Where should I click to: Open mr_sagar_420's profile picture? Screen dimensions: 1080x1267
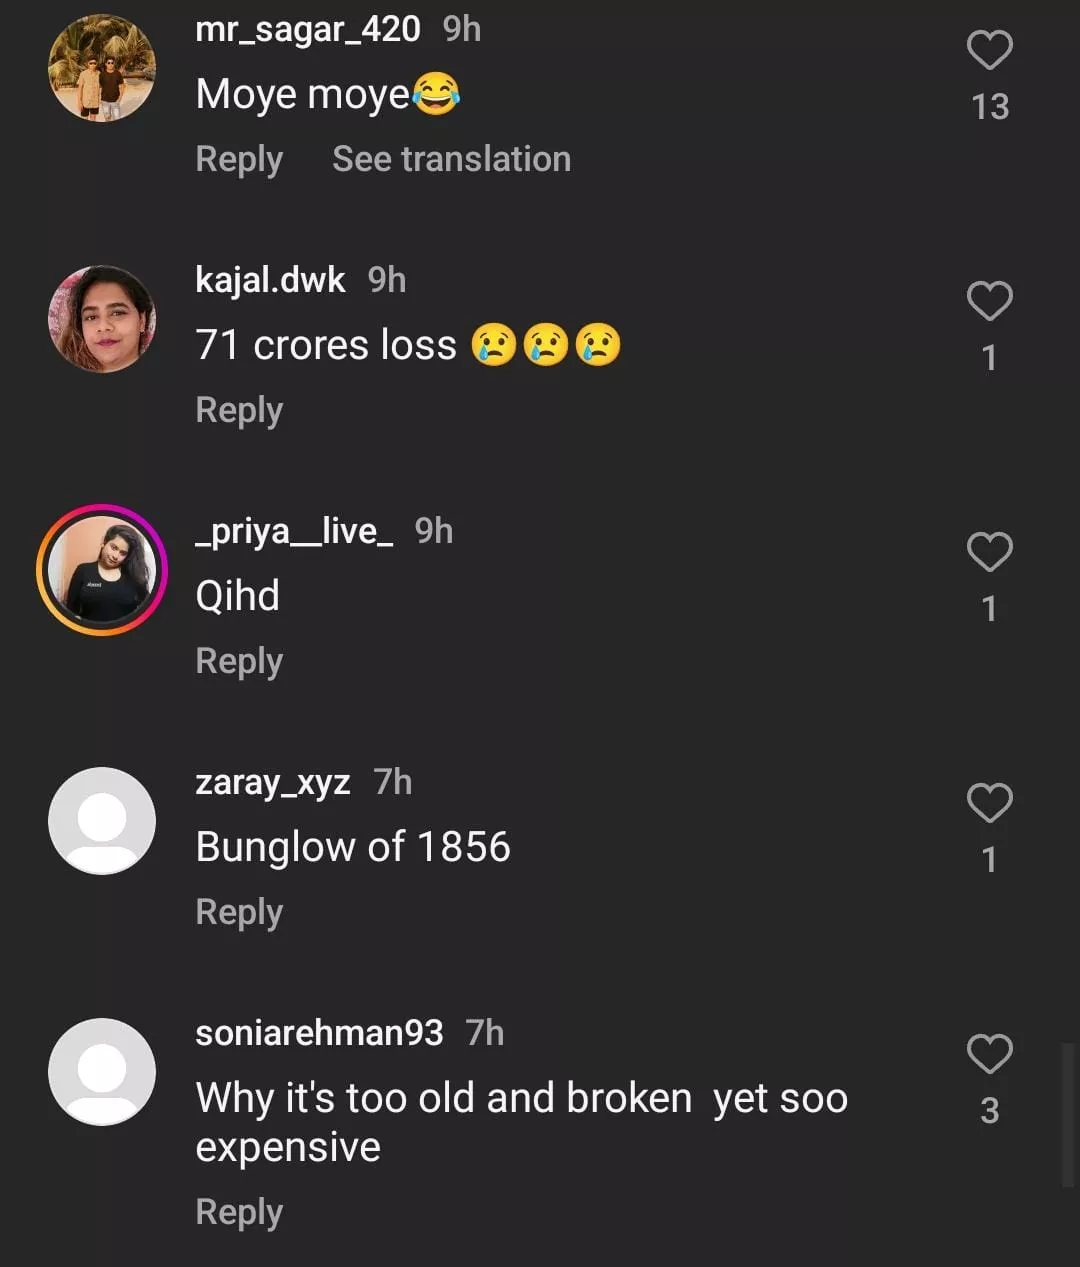[102, 69]
